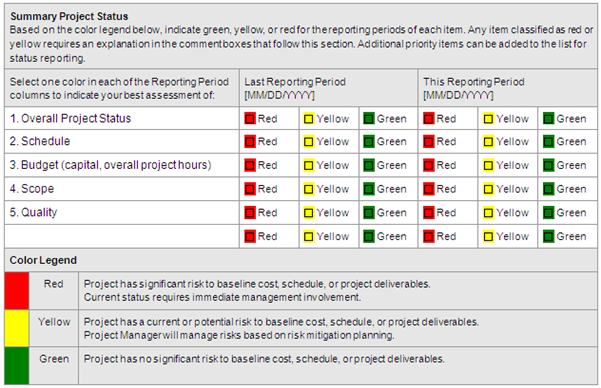Check Red for Overall Project Status last period
Image resolution: width=601 pixels, height=388 pixels.
[x=250, y=118]
